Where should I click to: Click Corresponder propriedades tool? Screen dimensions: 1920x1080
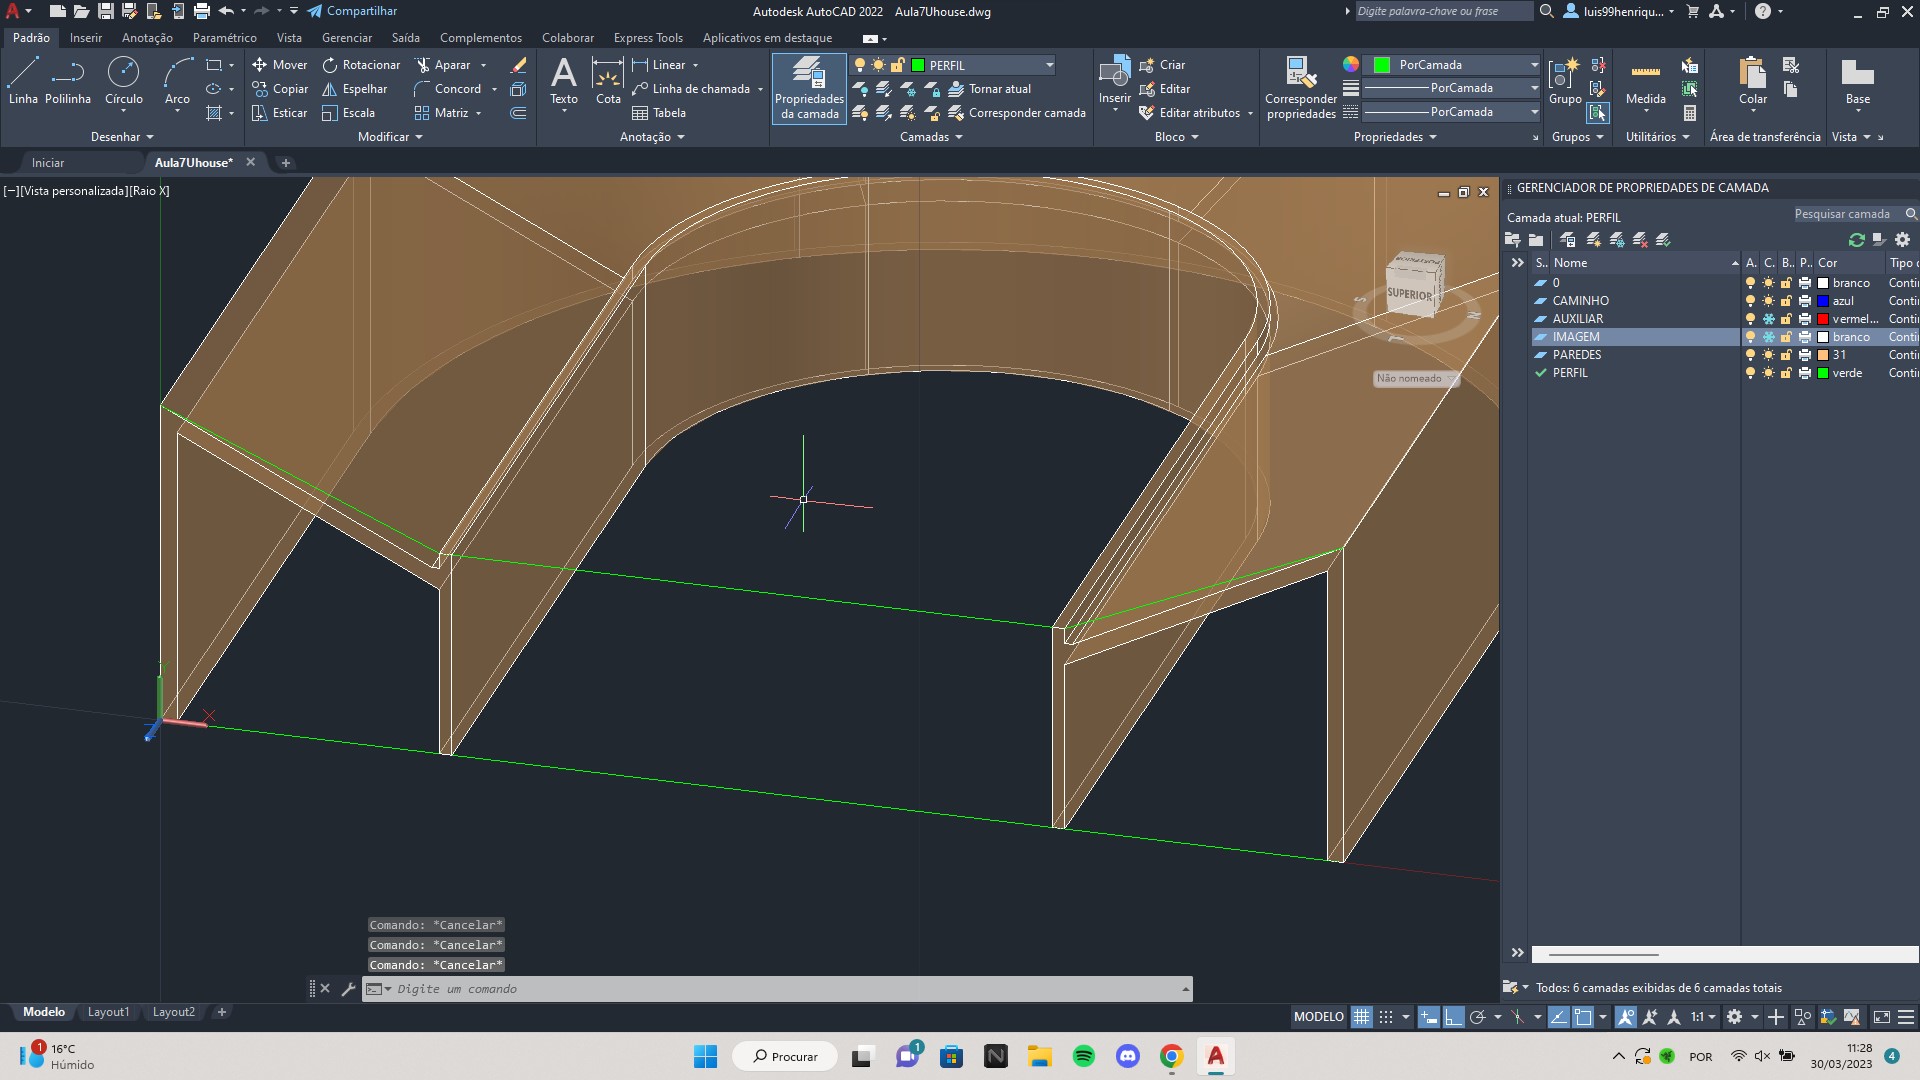click(1300, 88)
